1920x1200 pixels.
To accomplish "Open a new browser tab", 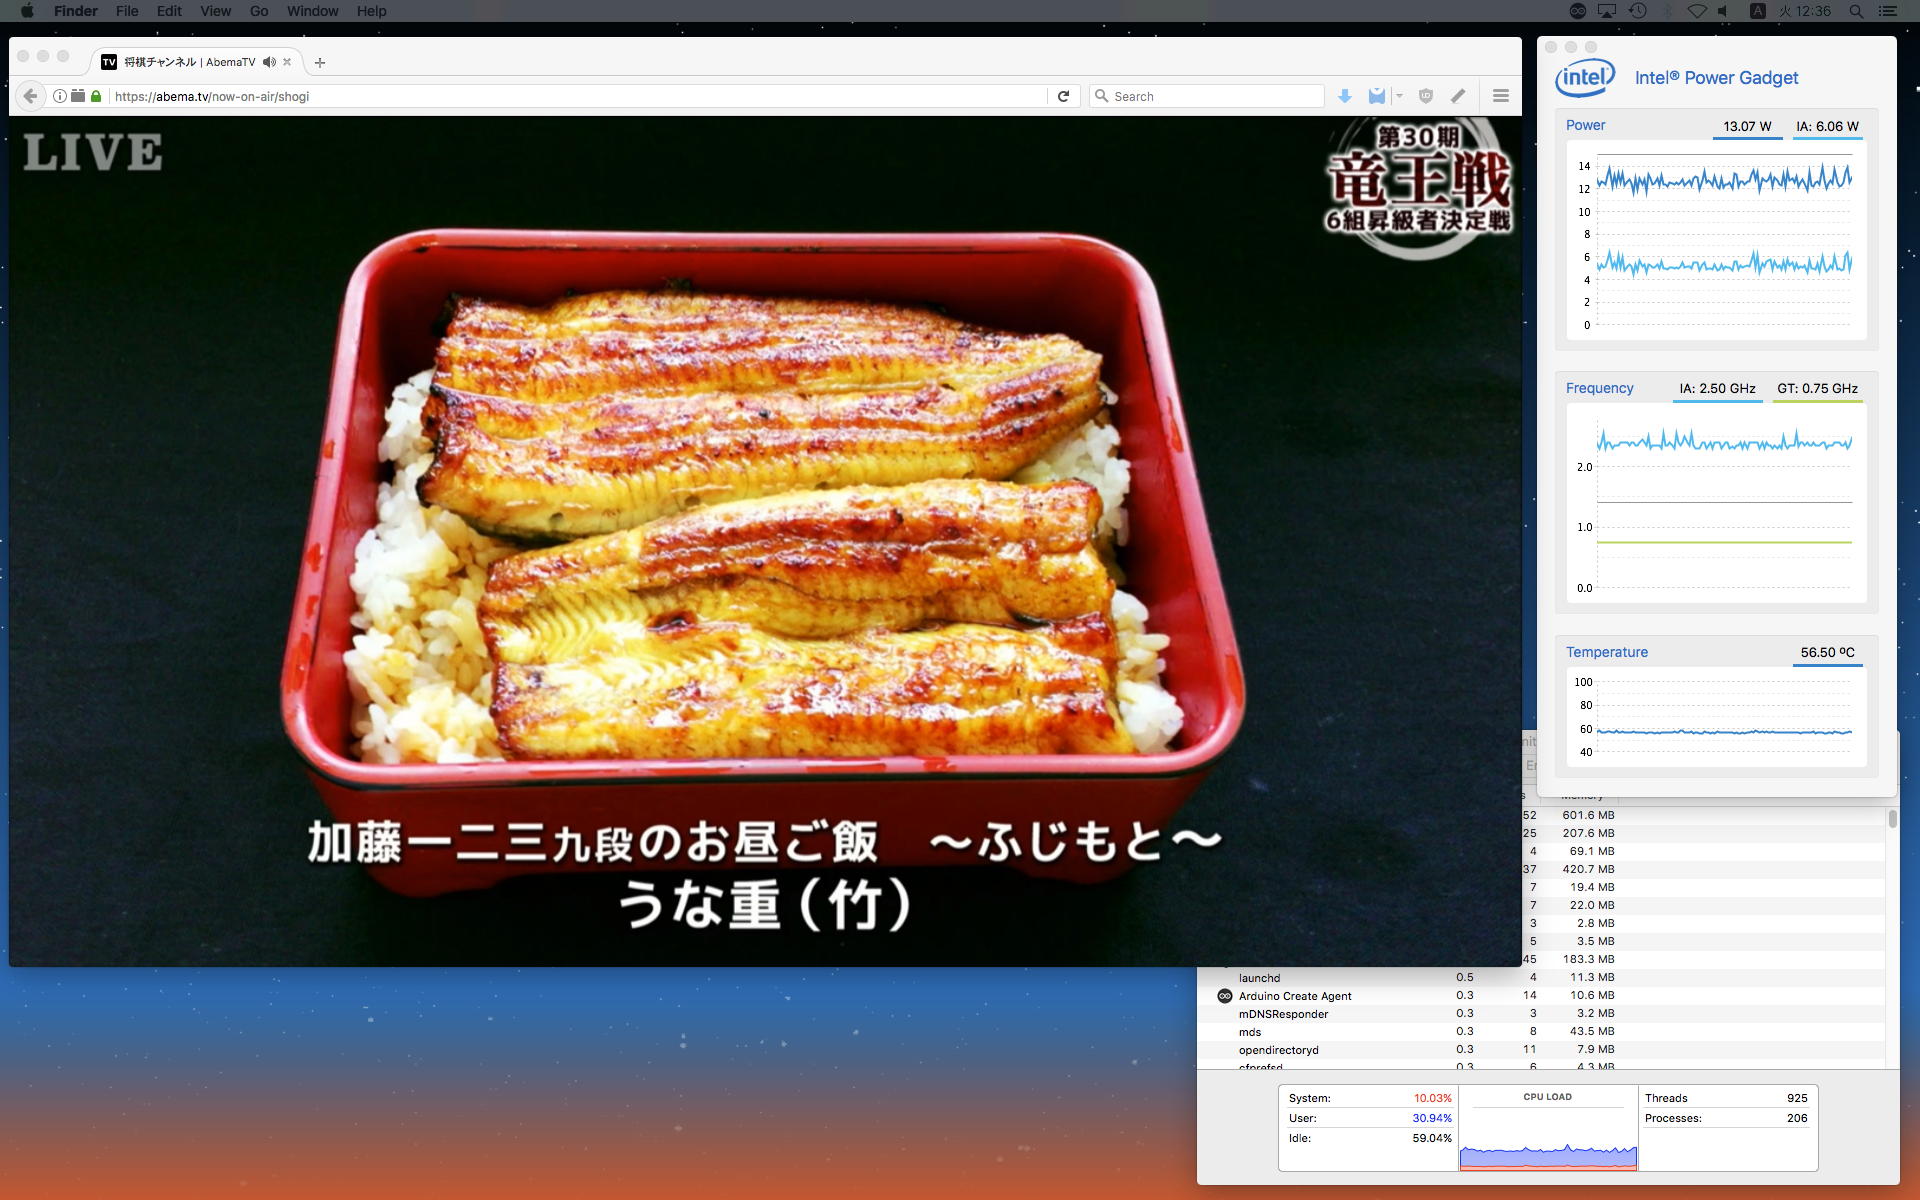I will pyautogui.click(x=320, y=62).
